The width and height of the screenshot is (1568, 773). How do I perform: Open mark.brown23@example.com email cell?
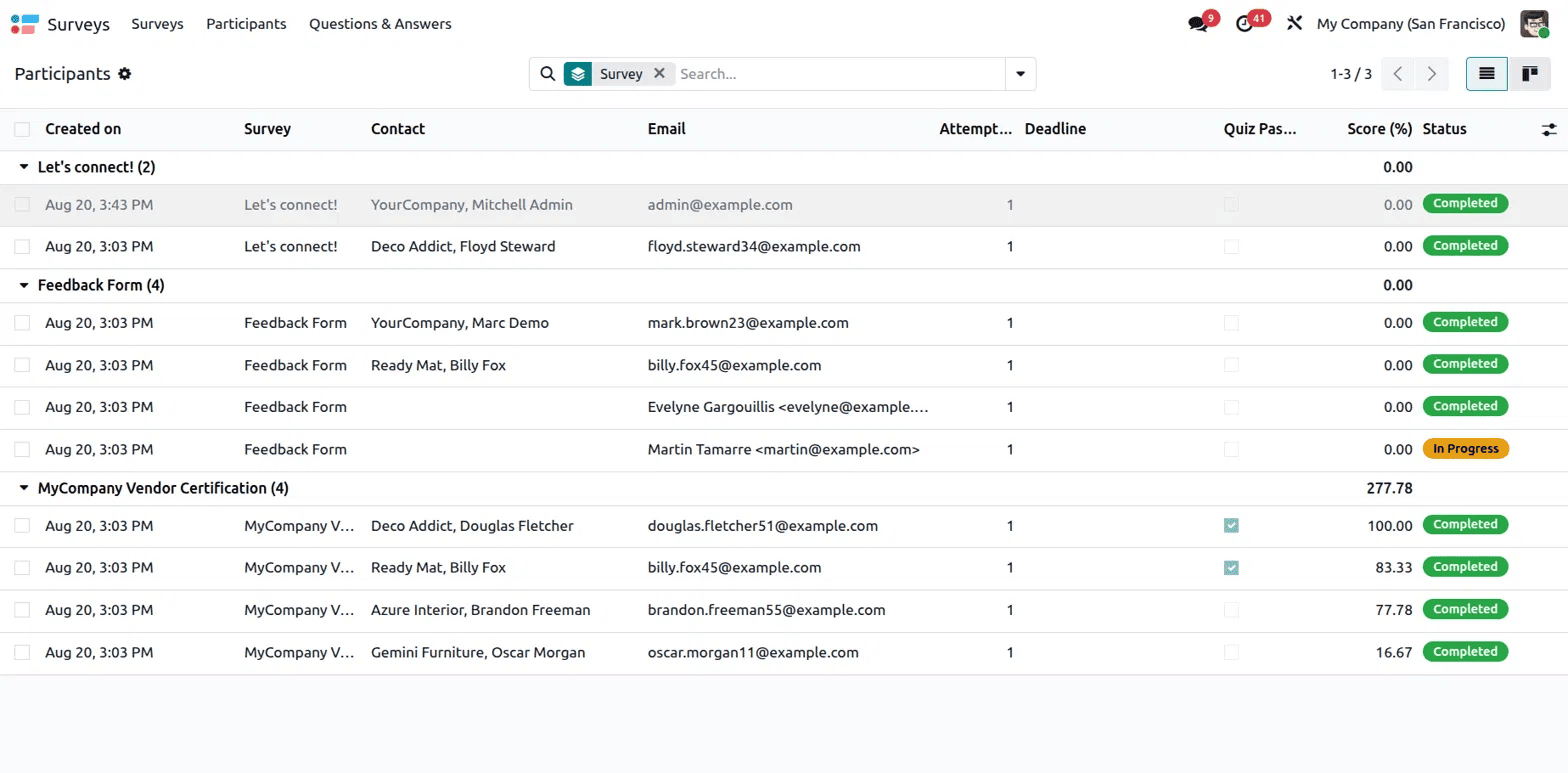[x=748, y=323]
